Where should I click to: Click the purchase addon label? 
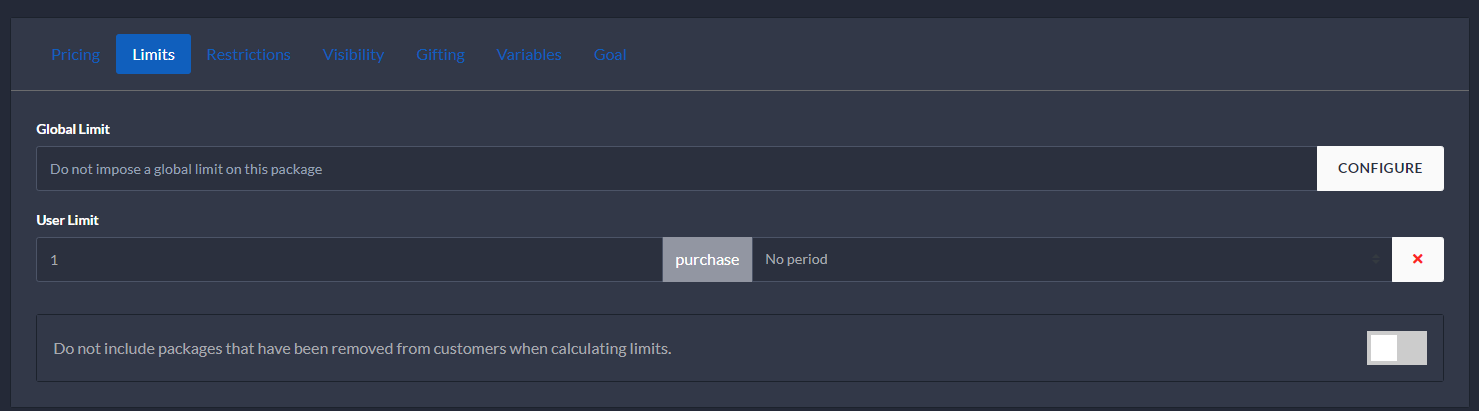[707, 259]
